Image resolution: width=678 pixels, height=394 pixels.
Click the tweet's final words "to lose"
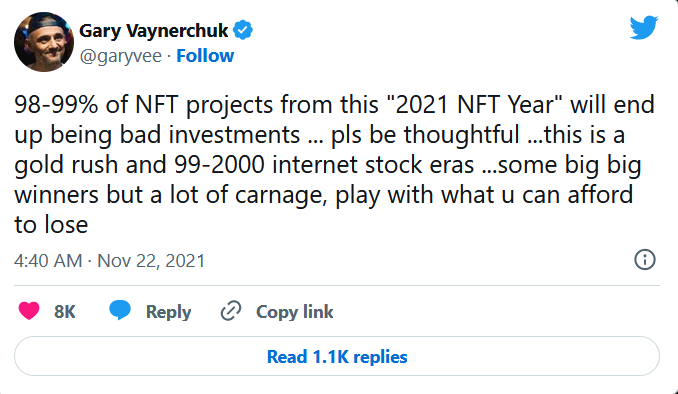(x=51, y=225)
